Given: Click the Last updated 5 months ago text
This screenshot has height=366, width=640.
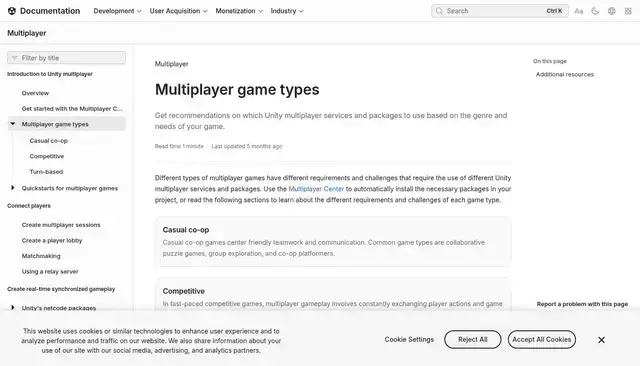Looking at the screenshot, I should 247,146.
